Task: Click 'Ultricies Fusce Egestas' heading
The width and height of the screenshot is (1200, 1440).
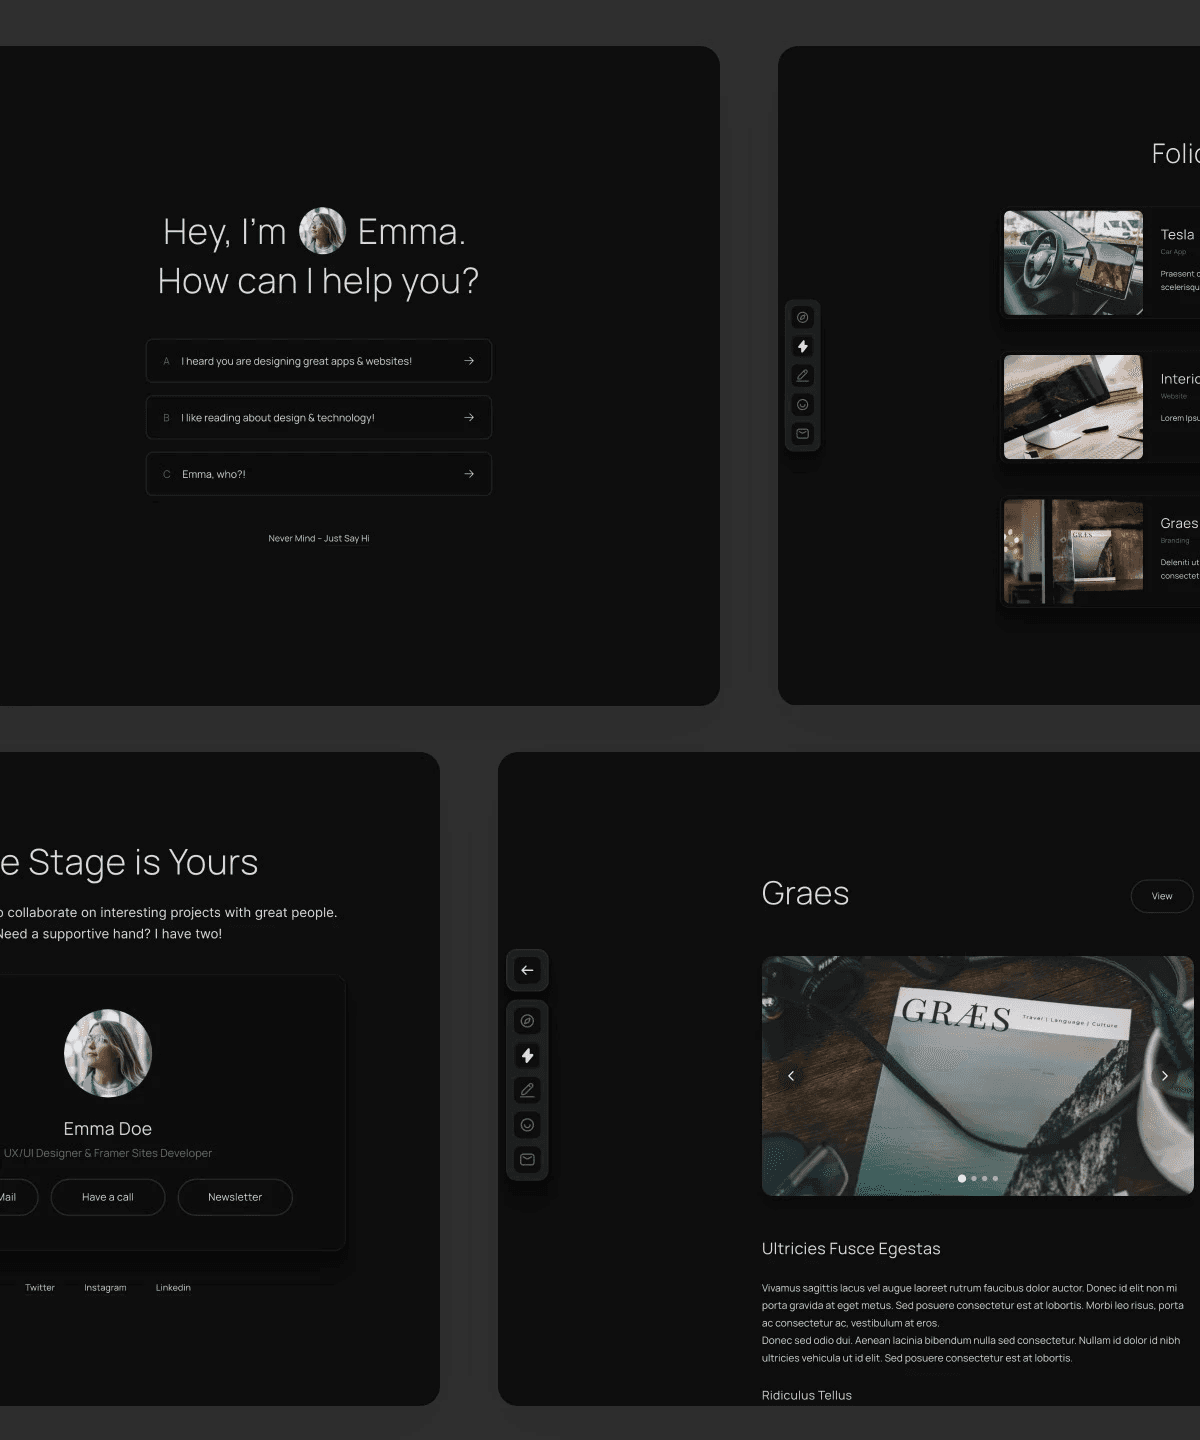Action: pos(851,1249)
